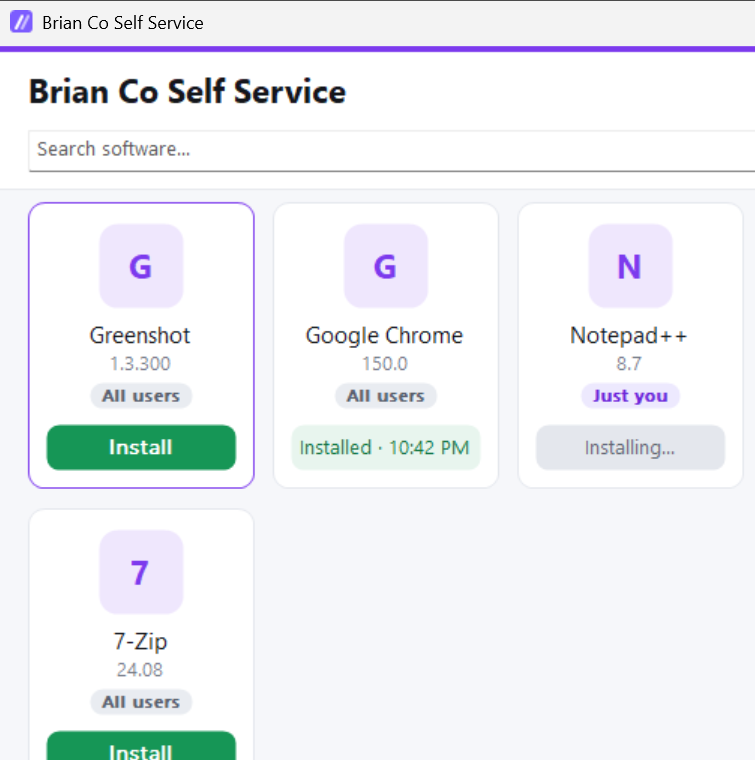755x760 pixels.
Task: Click the Notepad++ version 8.7
Action: point(629,364)
